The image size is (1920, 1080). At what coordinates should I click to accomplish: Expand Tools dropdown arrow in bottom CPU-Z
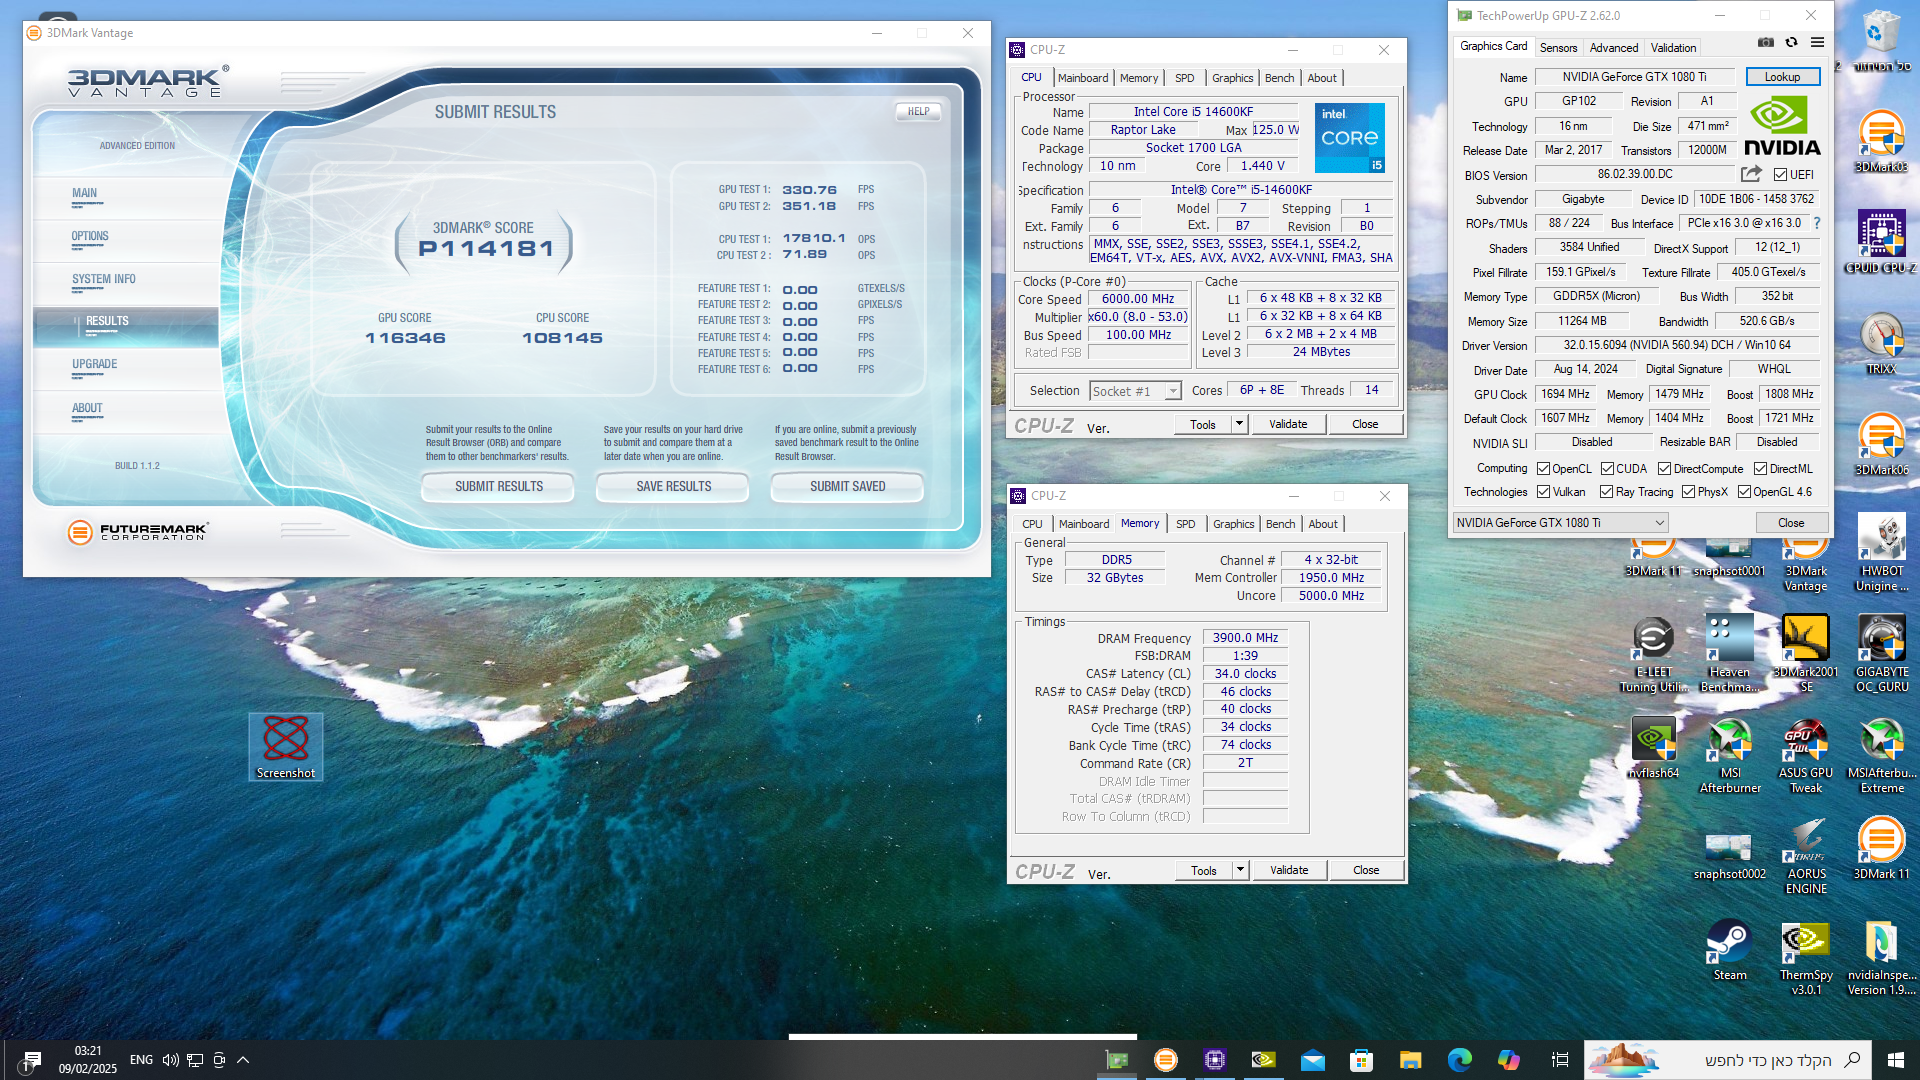[x=1240, y=870]
